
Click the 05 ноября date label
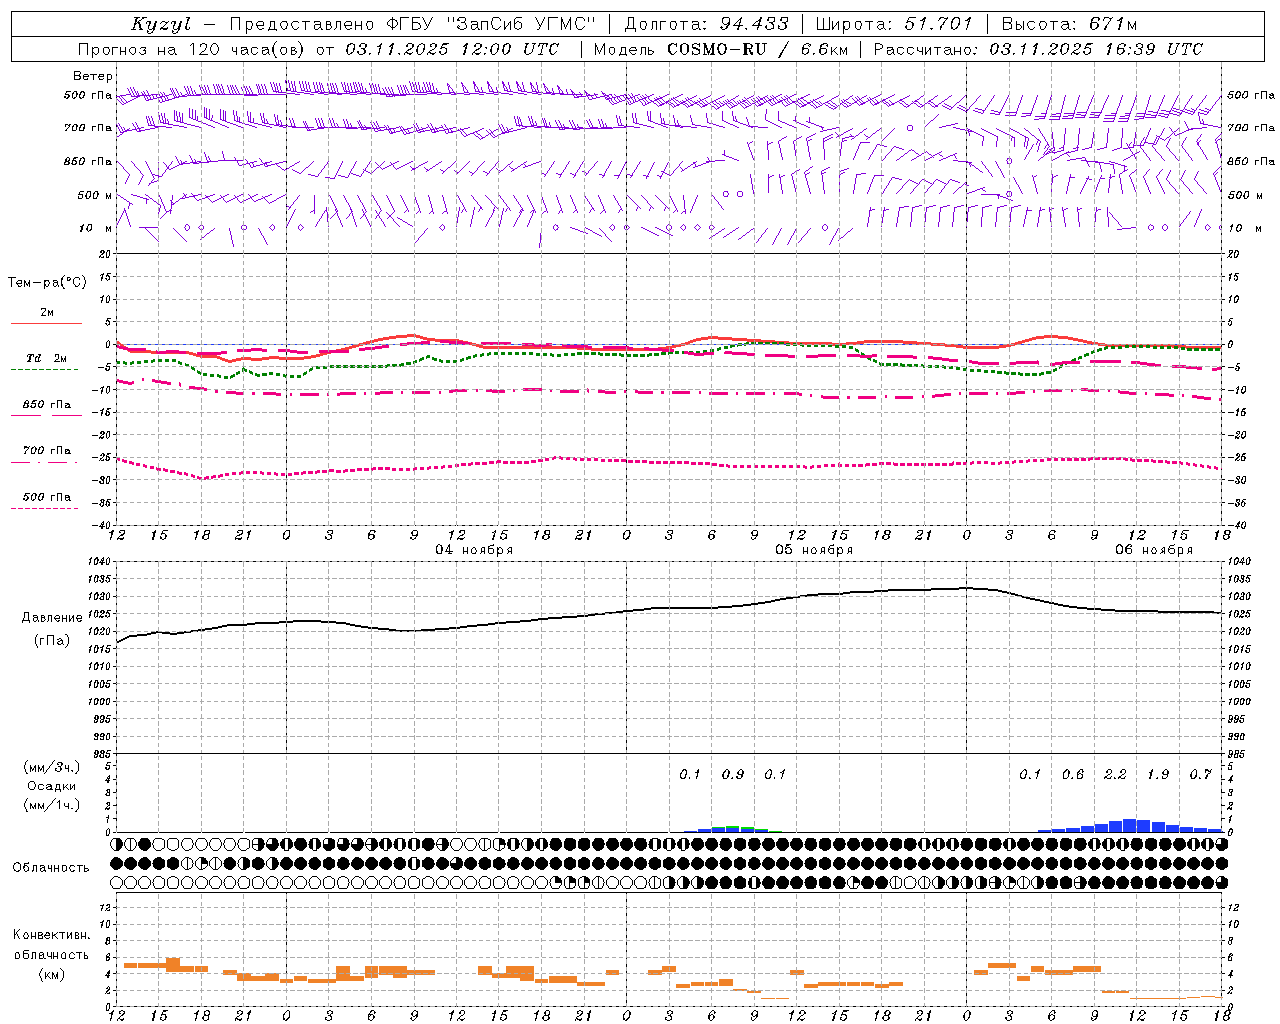tap(814, 550)
